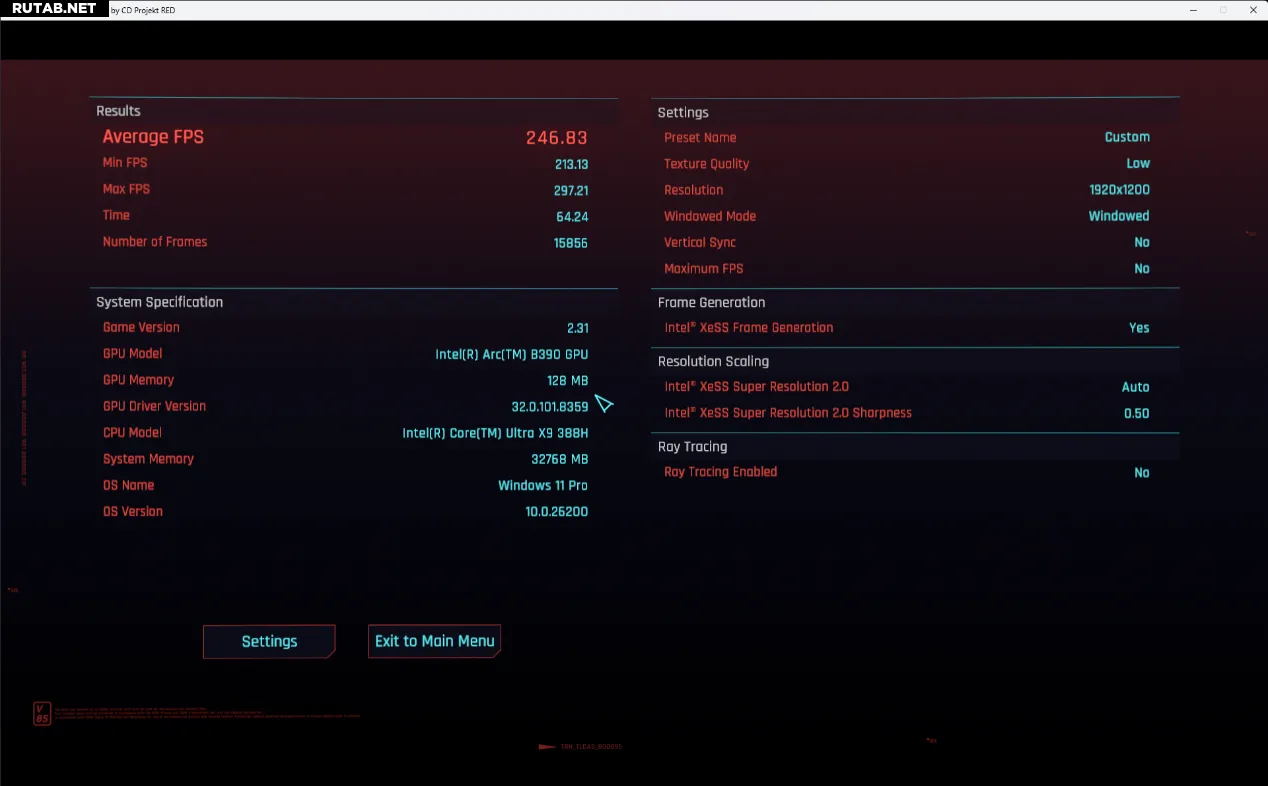This screenshot has height=786, width=1268.
Task: Select the Vertical Sync No value
Action: [1141, 243]
